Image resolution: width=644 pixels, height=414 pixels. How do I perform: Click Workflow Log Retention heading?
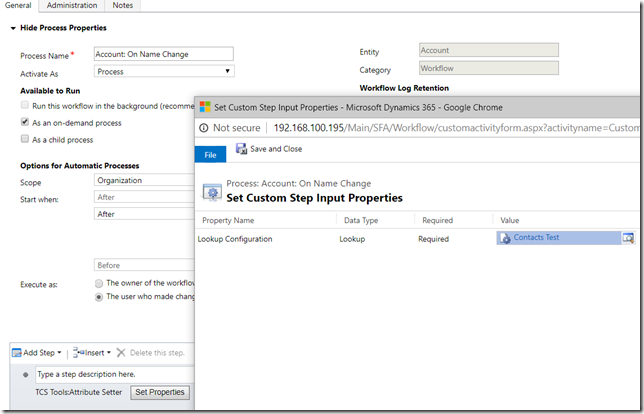[x=404, y=88]
